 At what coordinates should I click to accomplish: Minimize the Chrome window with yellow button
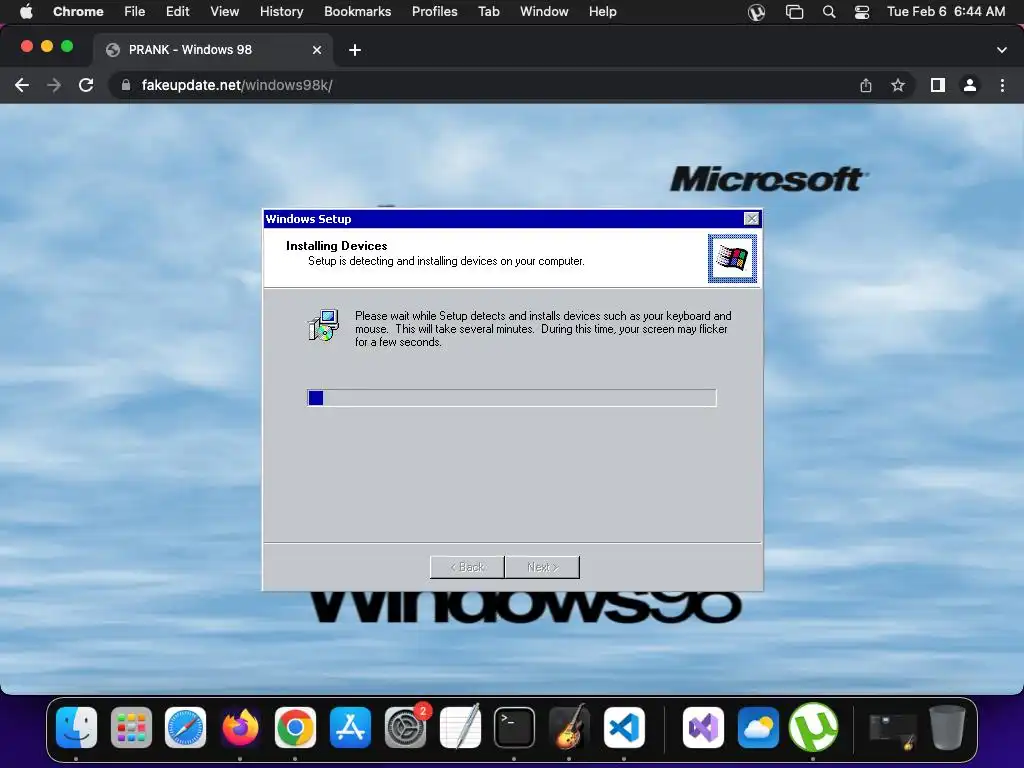[47, 46]
